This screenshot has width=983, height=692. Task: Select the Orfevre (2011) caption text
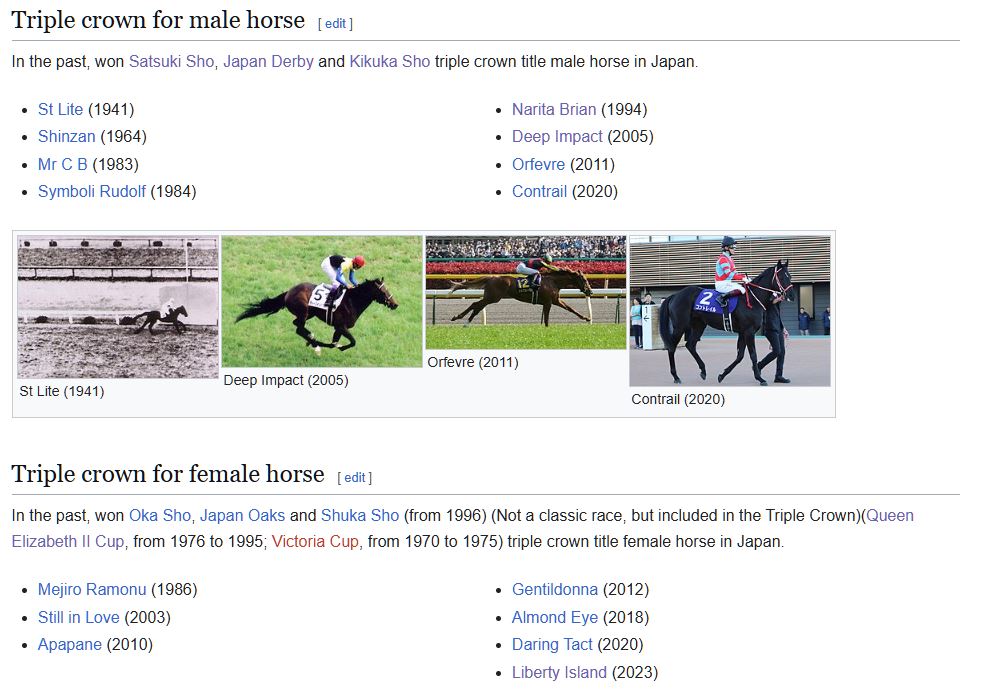click(x=473, y=362)
